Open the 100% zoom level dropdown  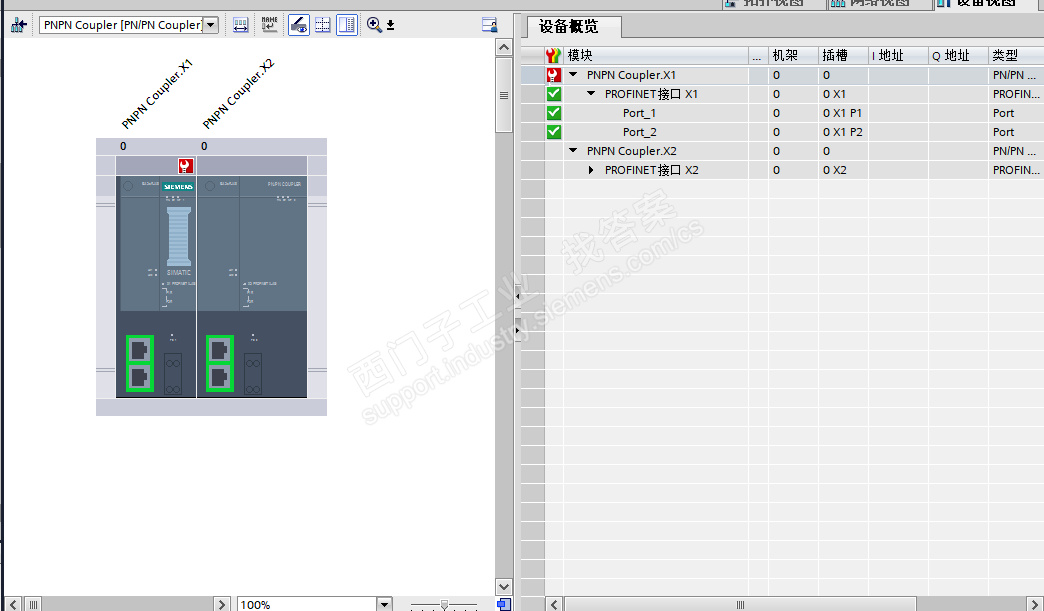click(384, 604)
